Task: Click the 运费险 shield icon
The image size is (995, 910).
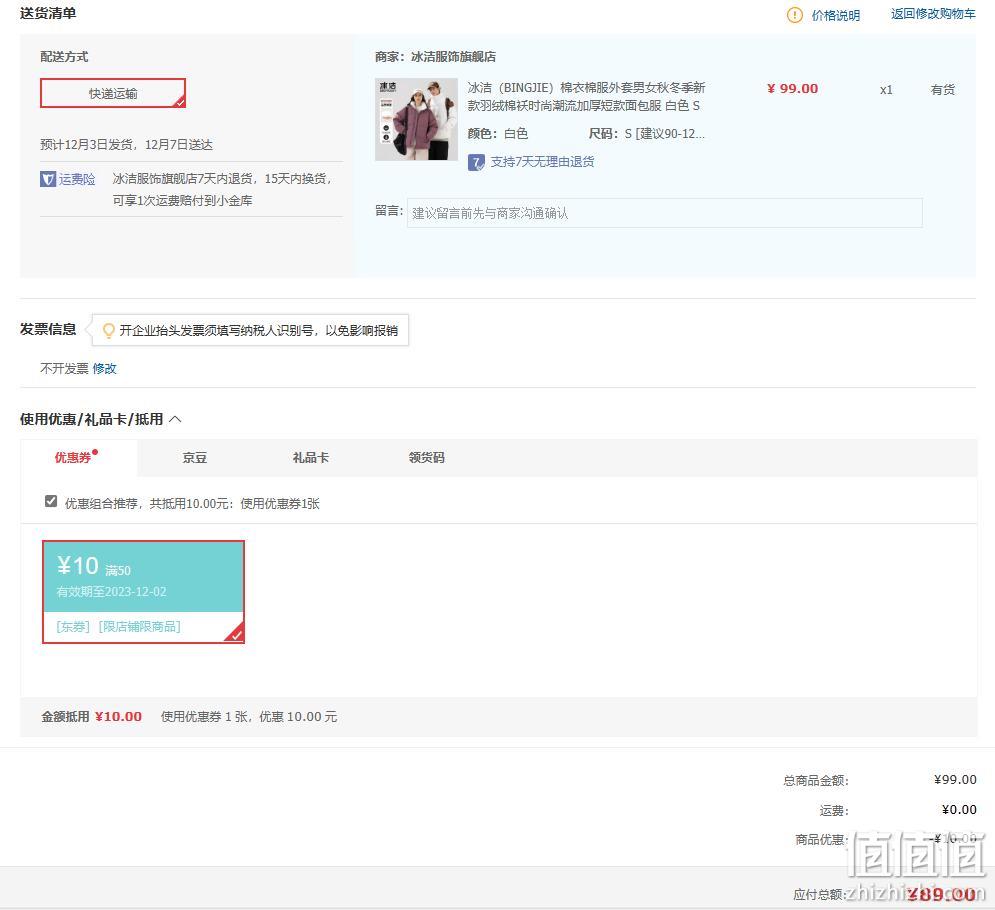Action: [x=48, y=179]
